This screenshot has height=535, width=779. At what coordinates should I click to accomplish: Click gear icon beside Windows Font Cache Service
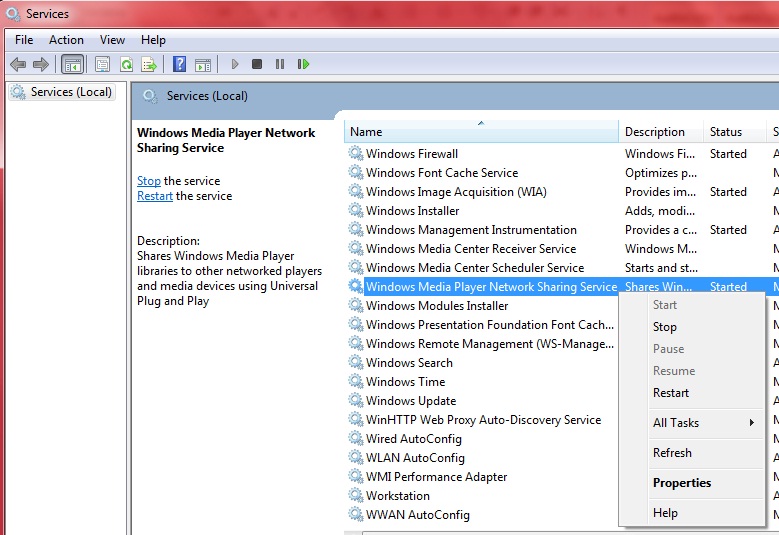(x=356, y=172)
